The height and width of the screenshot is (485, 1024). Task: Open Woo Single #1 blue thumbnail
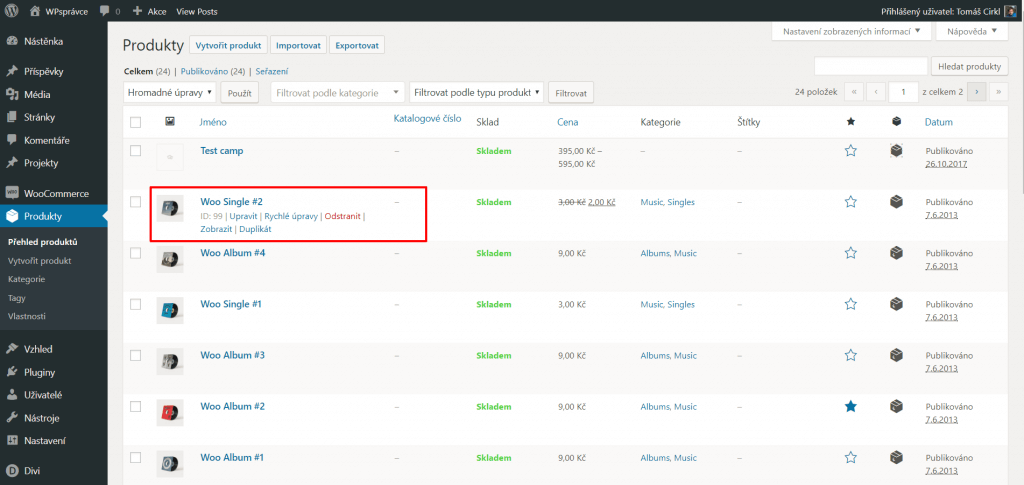pyautogui.click(x=170, y=310)
